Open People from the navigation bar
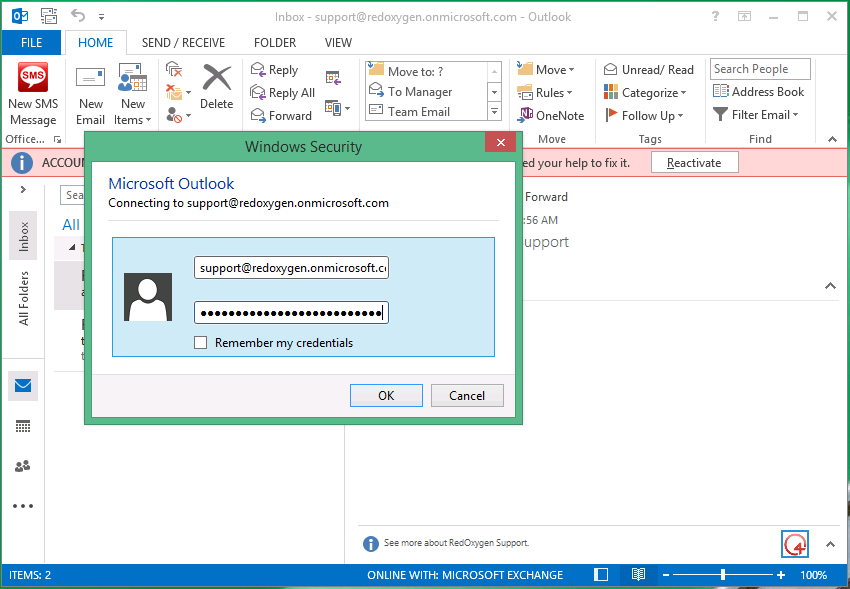Viewport: 850px width, 589px height. pyautogui.click(x=23, y=466)
